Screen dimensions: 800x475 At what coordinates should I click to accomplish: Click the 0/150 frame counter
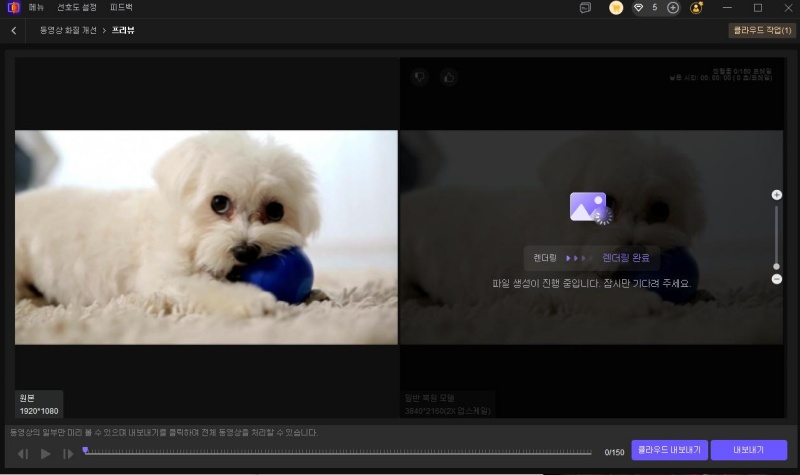click(614, 453)
